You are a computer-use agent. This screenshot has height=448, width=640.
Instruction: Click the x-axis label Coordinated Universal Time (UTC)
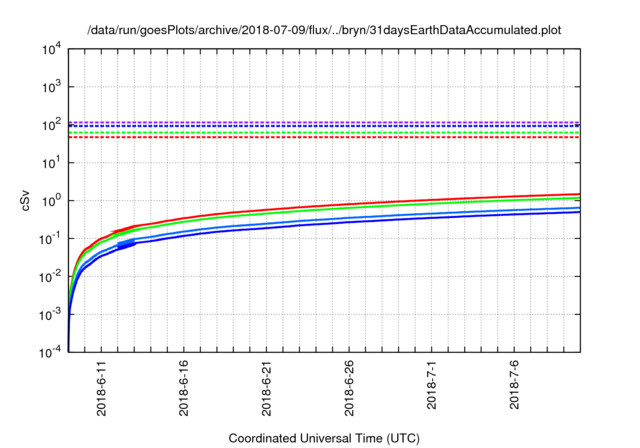click(x=324, y=438)
